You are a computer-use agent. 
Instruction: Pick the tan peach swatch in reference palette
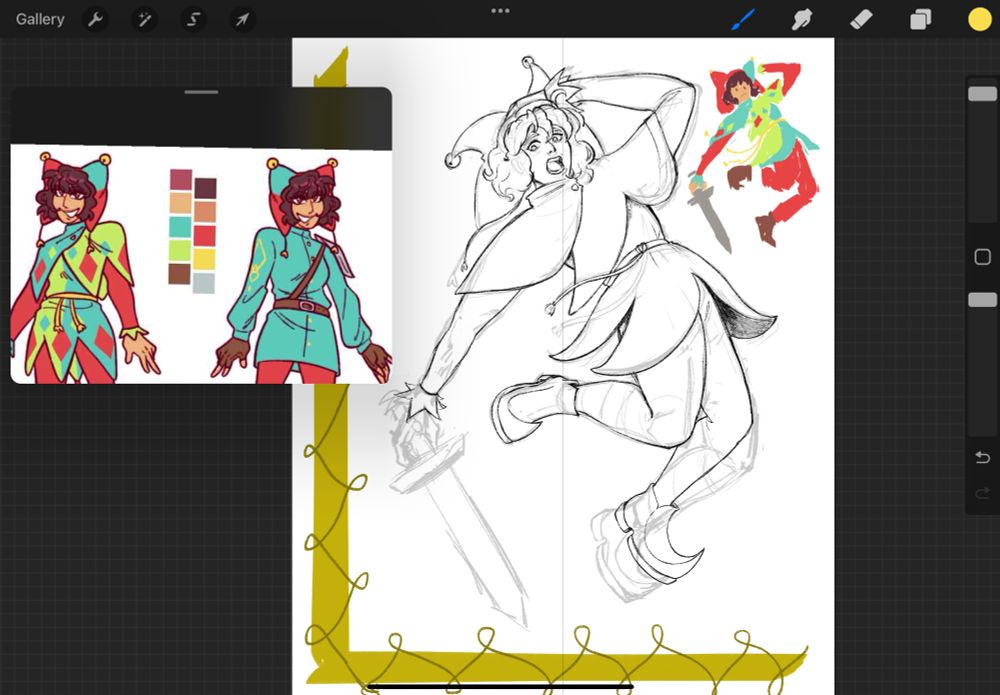180,203
